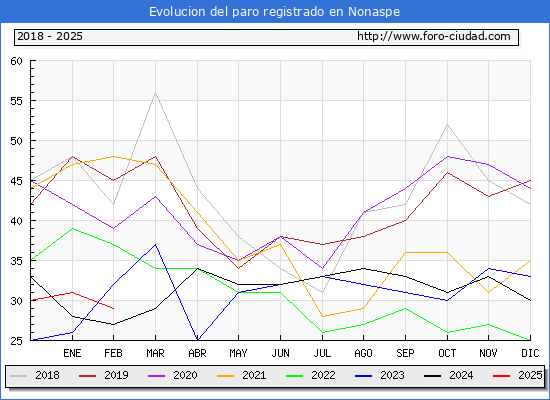The width and height of the screenshot is (550, 400).
Task: Click the black 2024 legend color line
Action: (432, 376)
